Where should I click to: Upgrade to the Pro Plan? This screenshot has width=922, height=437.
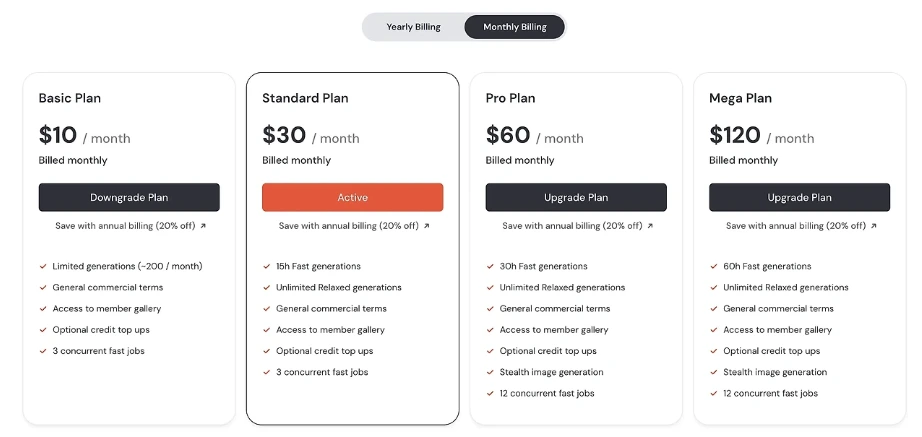point(576,197)
